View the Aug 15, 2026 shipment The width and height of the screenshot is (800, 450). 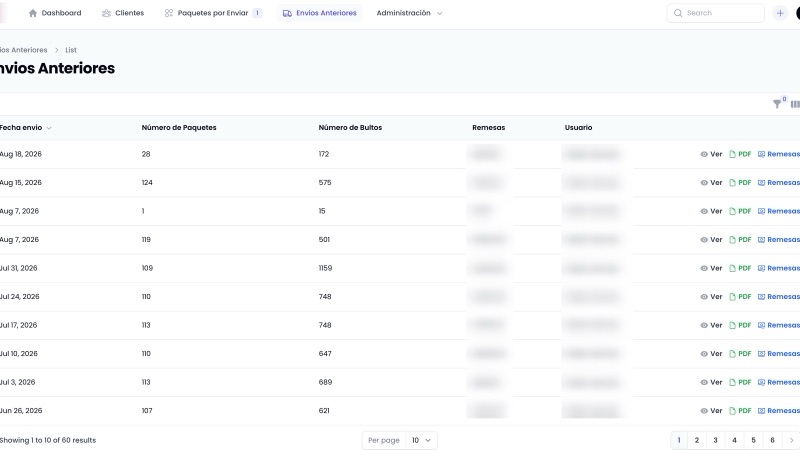(711, 183)
